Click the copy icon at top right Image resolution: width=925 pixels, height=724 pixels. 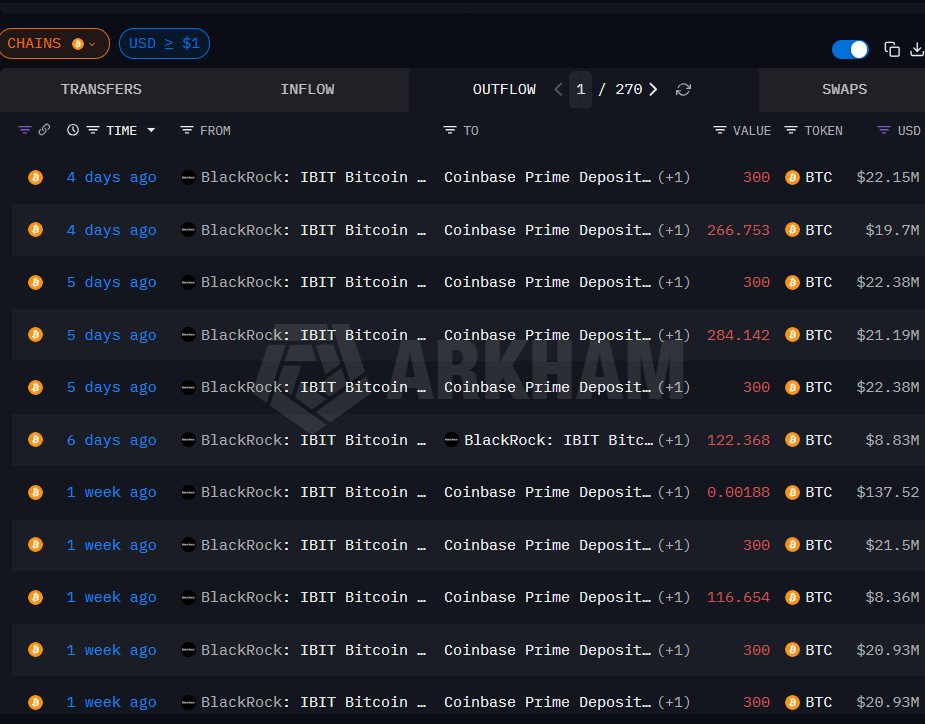[x=891, y=50]
